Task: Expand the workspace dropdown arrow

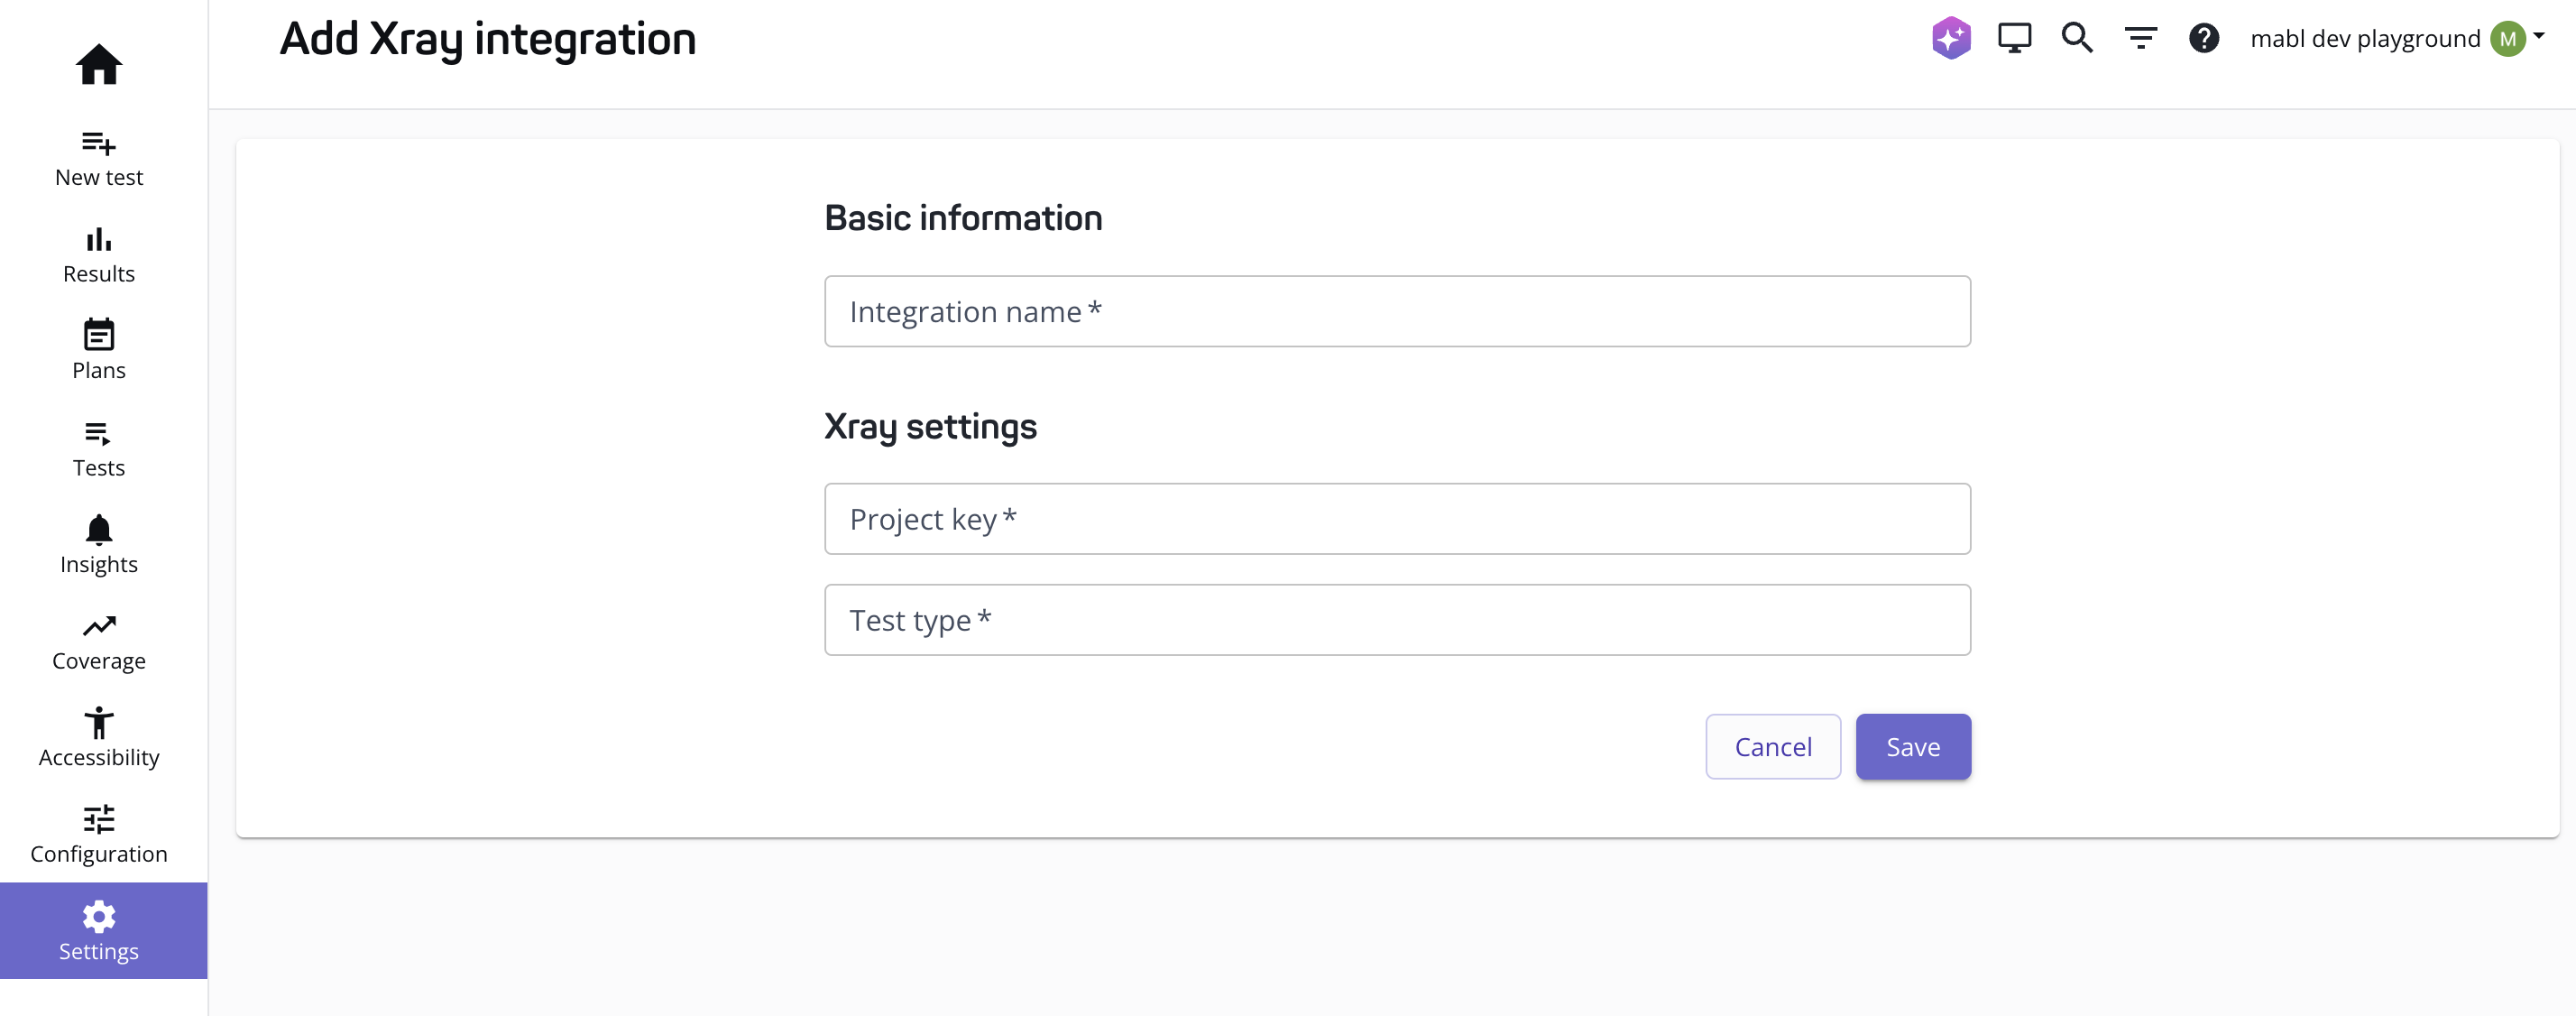Action: point(2539,35)
